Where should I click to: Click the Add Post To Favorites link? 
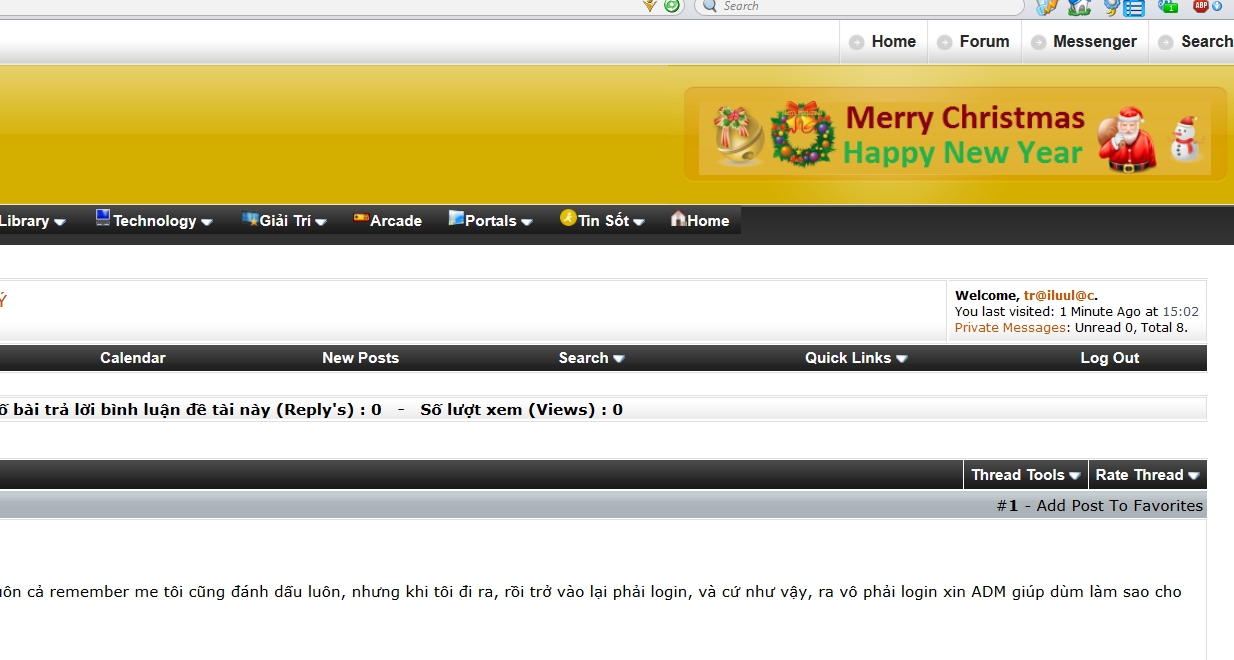click(x=1119, y=506)
